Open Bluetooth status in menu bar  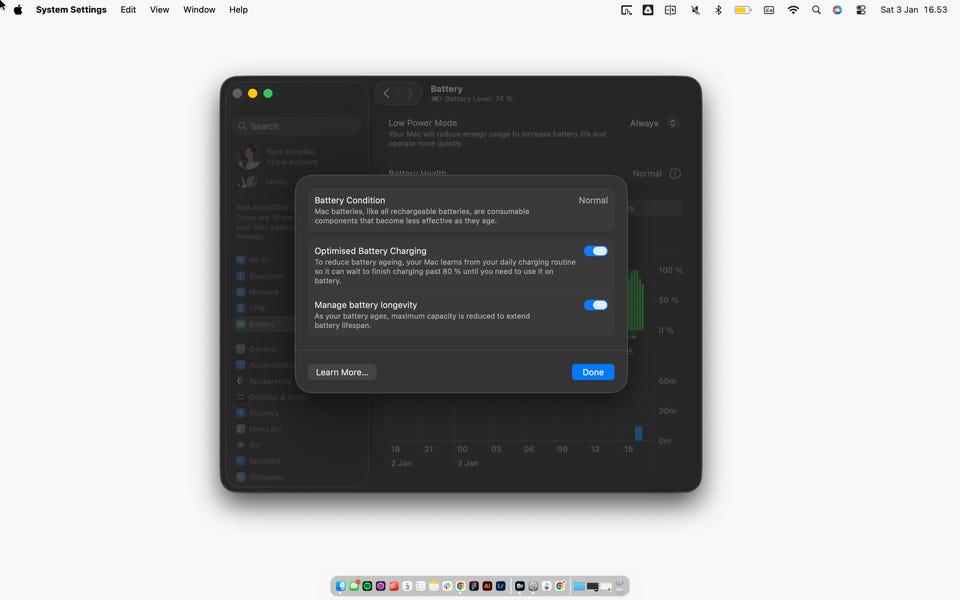[718, 10]
